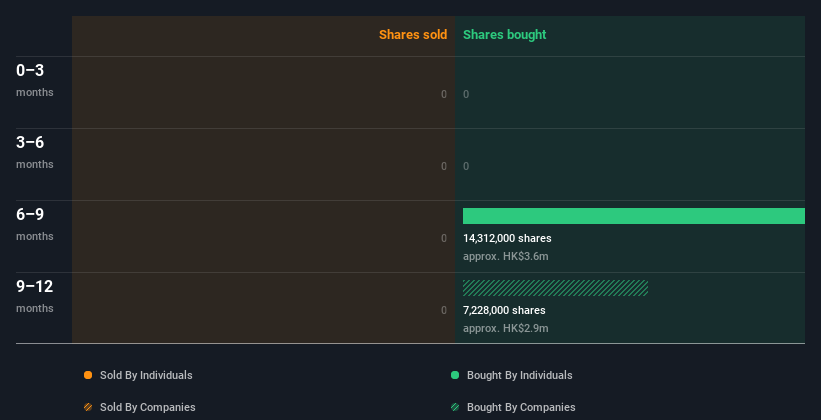
Task: Click the 7,228,000 shares value
Action: pyautogui.click(x=504, y=310)
